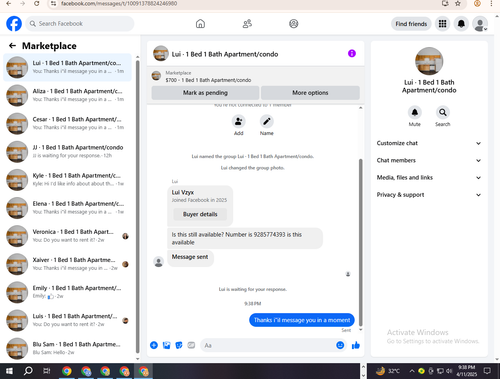
Task: Open Windows taskbar search
Action: pos(28,371)
